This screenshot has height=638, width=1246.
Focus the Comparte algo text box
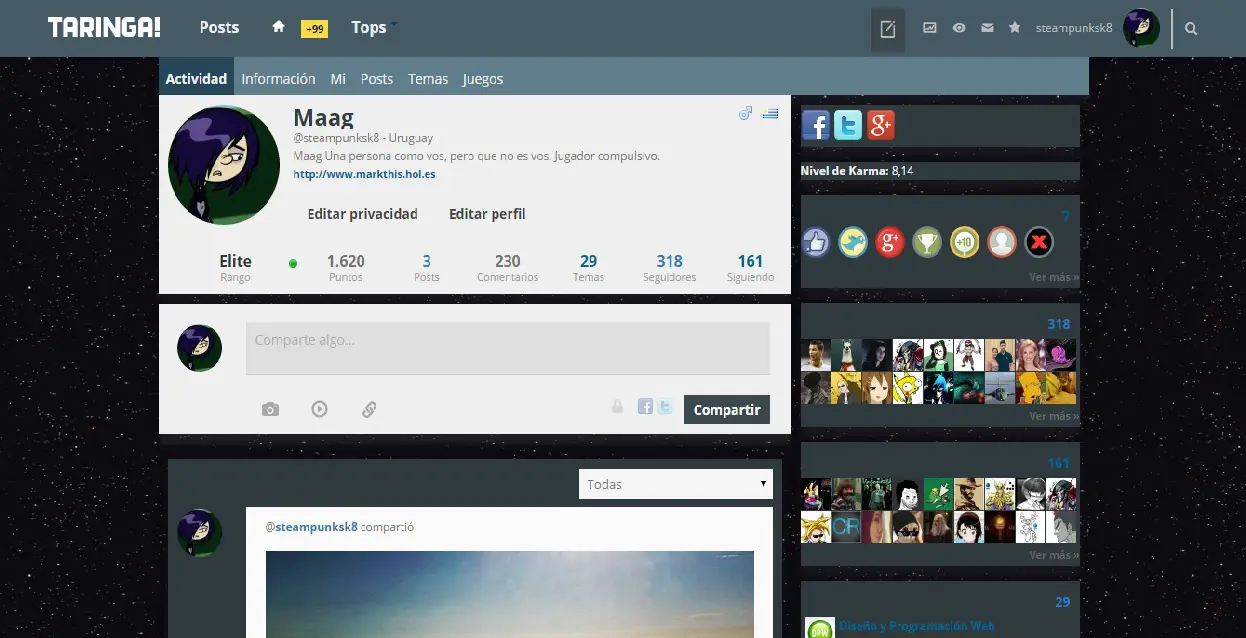508,348
